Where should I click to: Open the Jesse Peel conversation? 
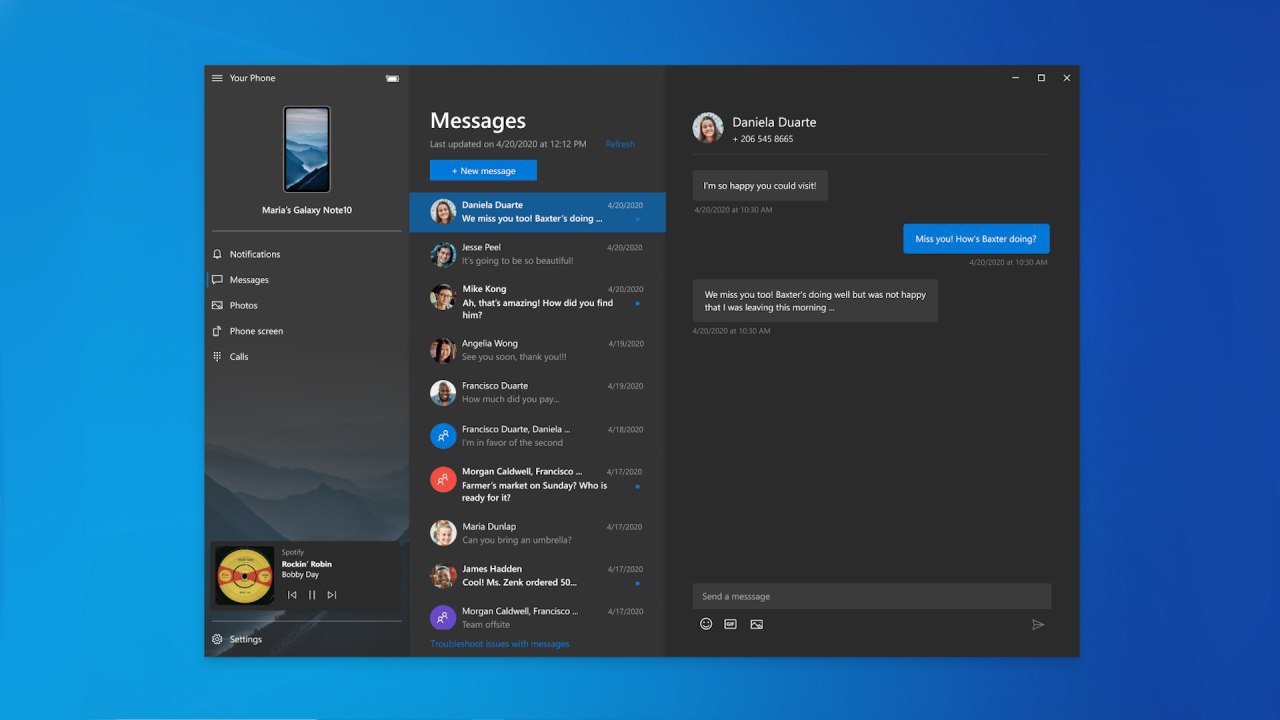coord(537,254)
